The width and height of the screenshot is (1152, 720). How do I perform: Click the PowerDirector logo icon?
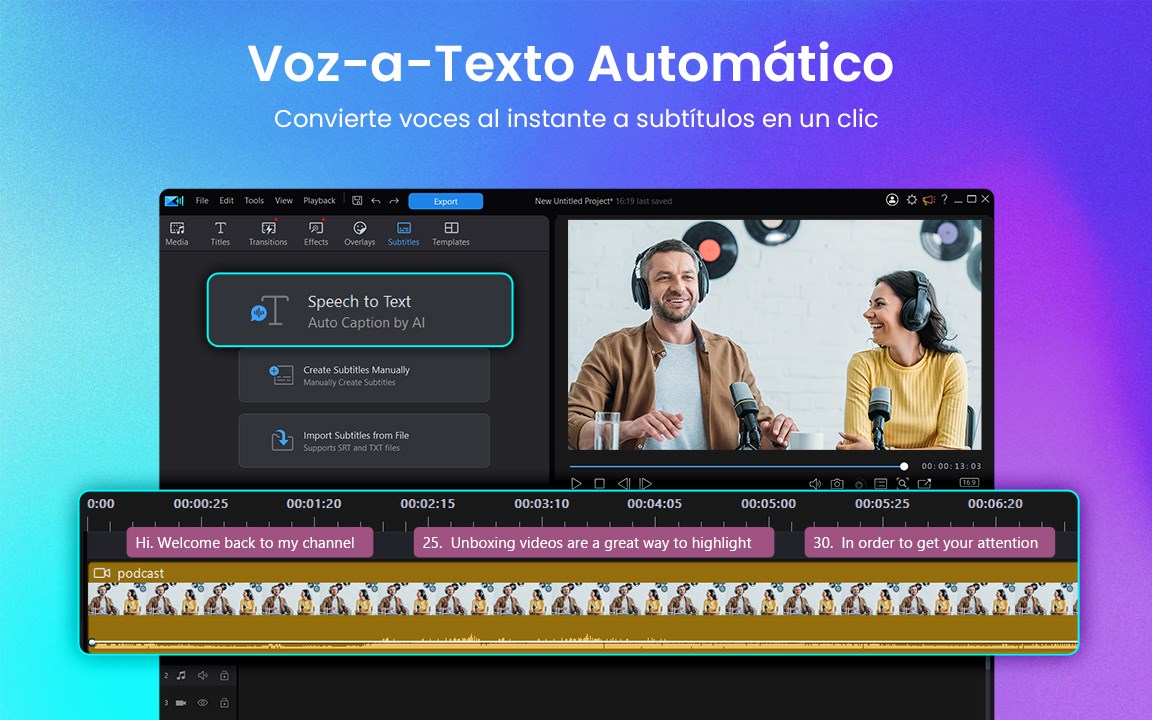click(x=174, y=201)
